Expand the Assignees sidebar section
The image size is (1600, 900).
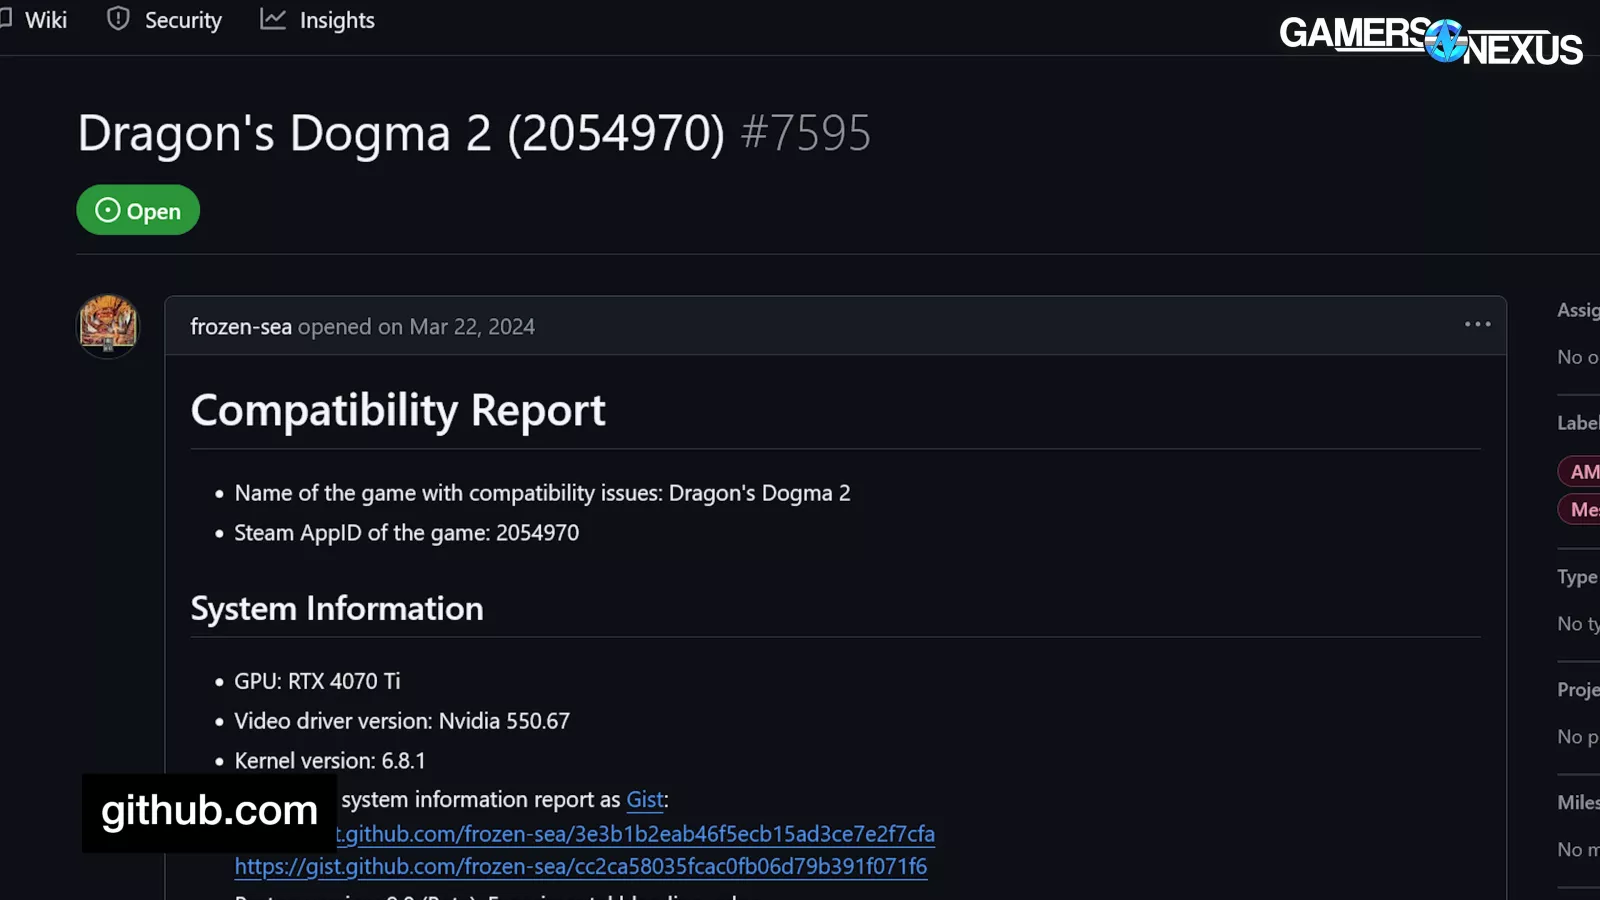coord(1577,311)
